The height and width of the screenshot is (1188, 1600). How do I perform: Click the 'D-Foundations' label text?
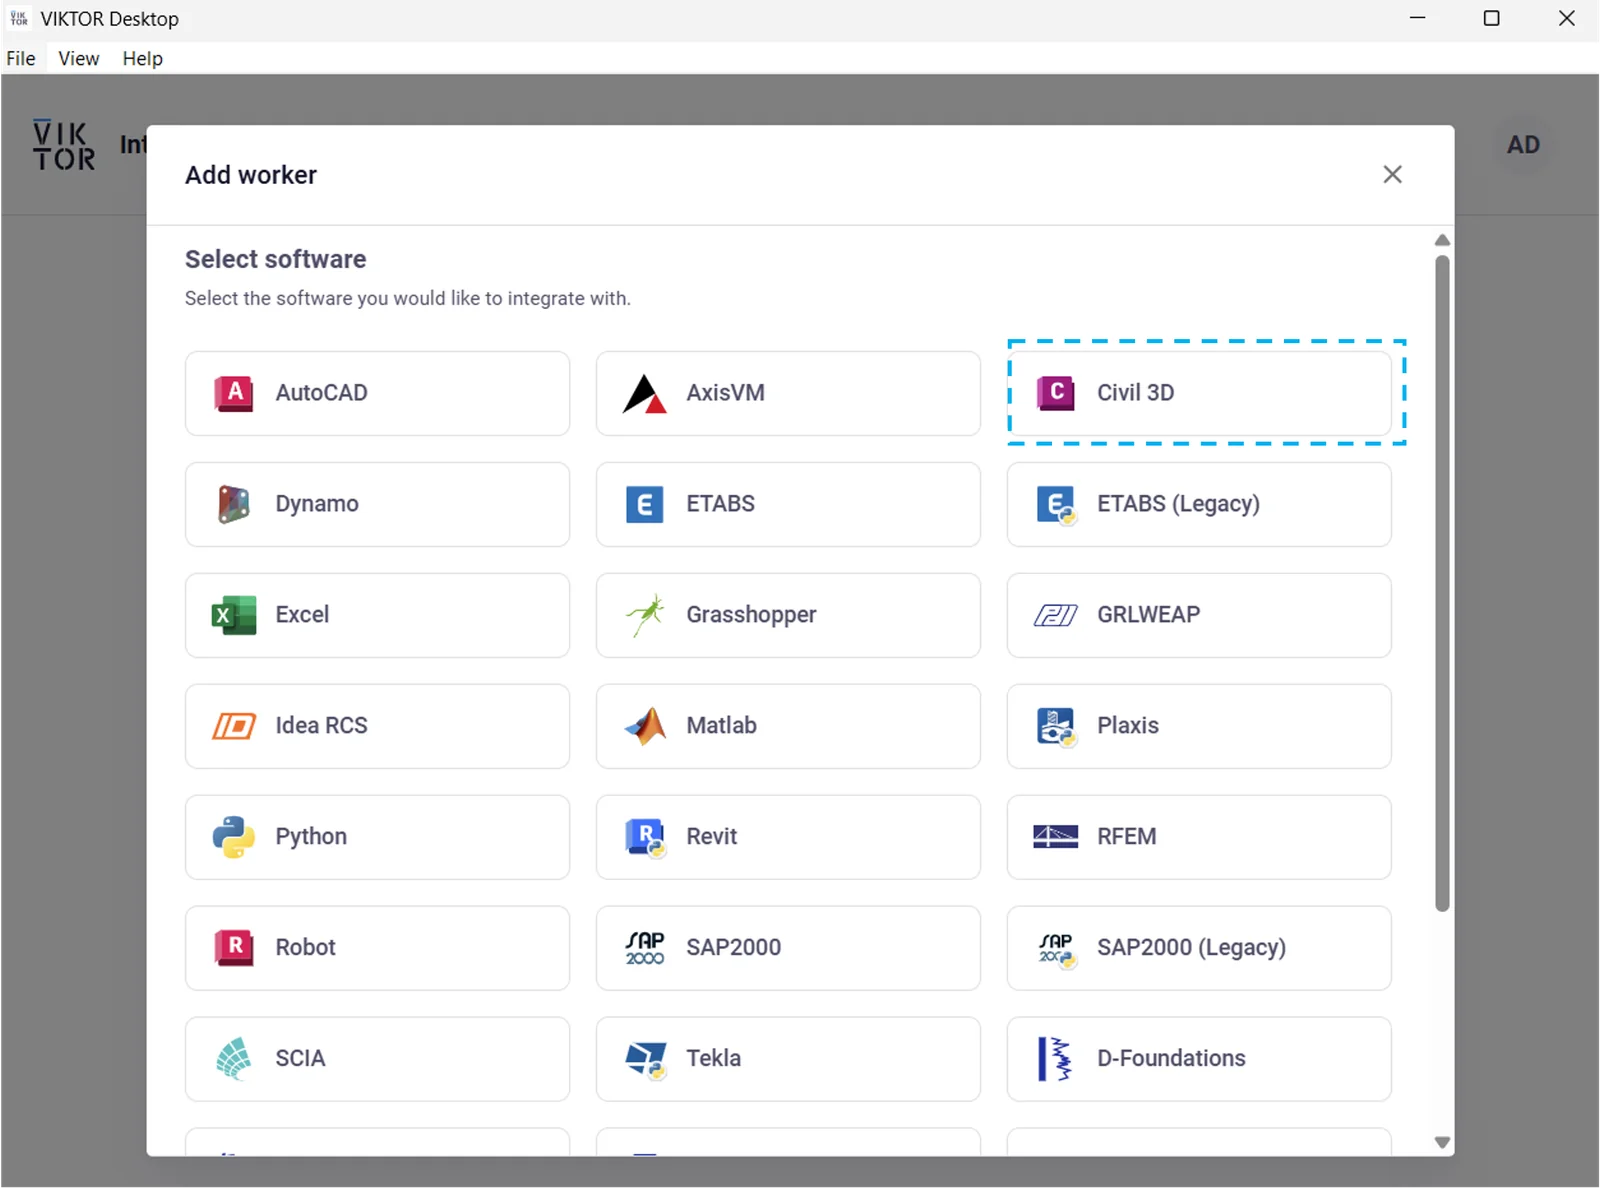tap(1171, 1059)
